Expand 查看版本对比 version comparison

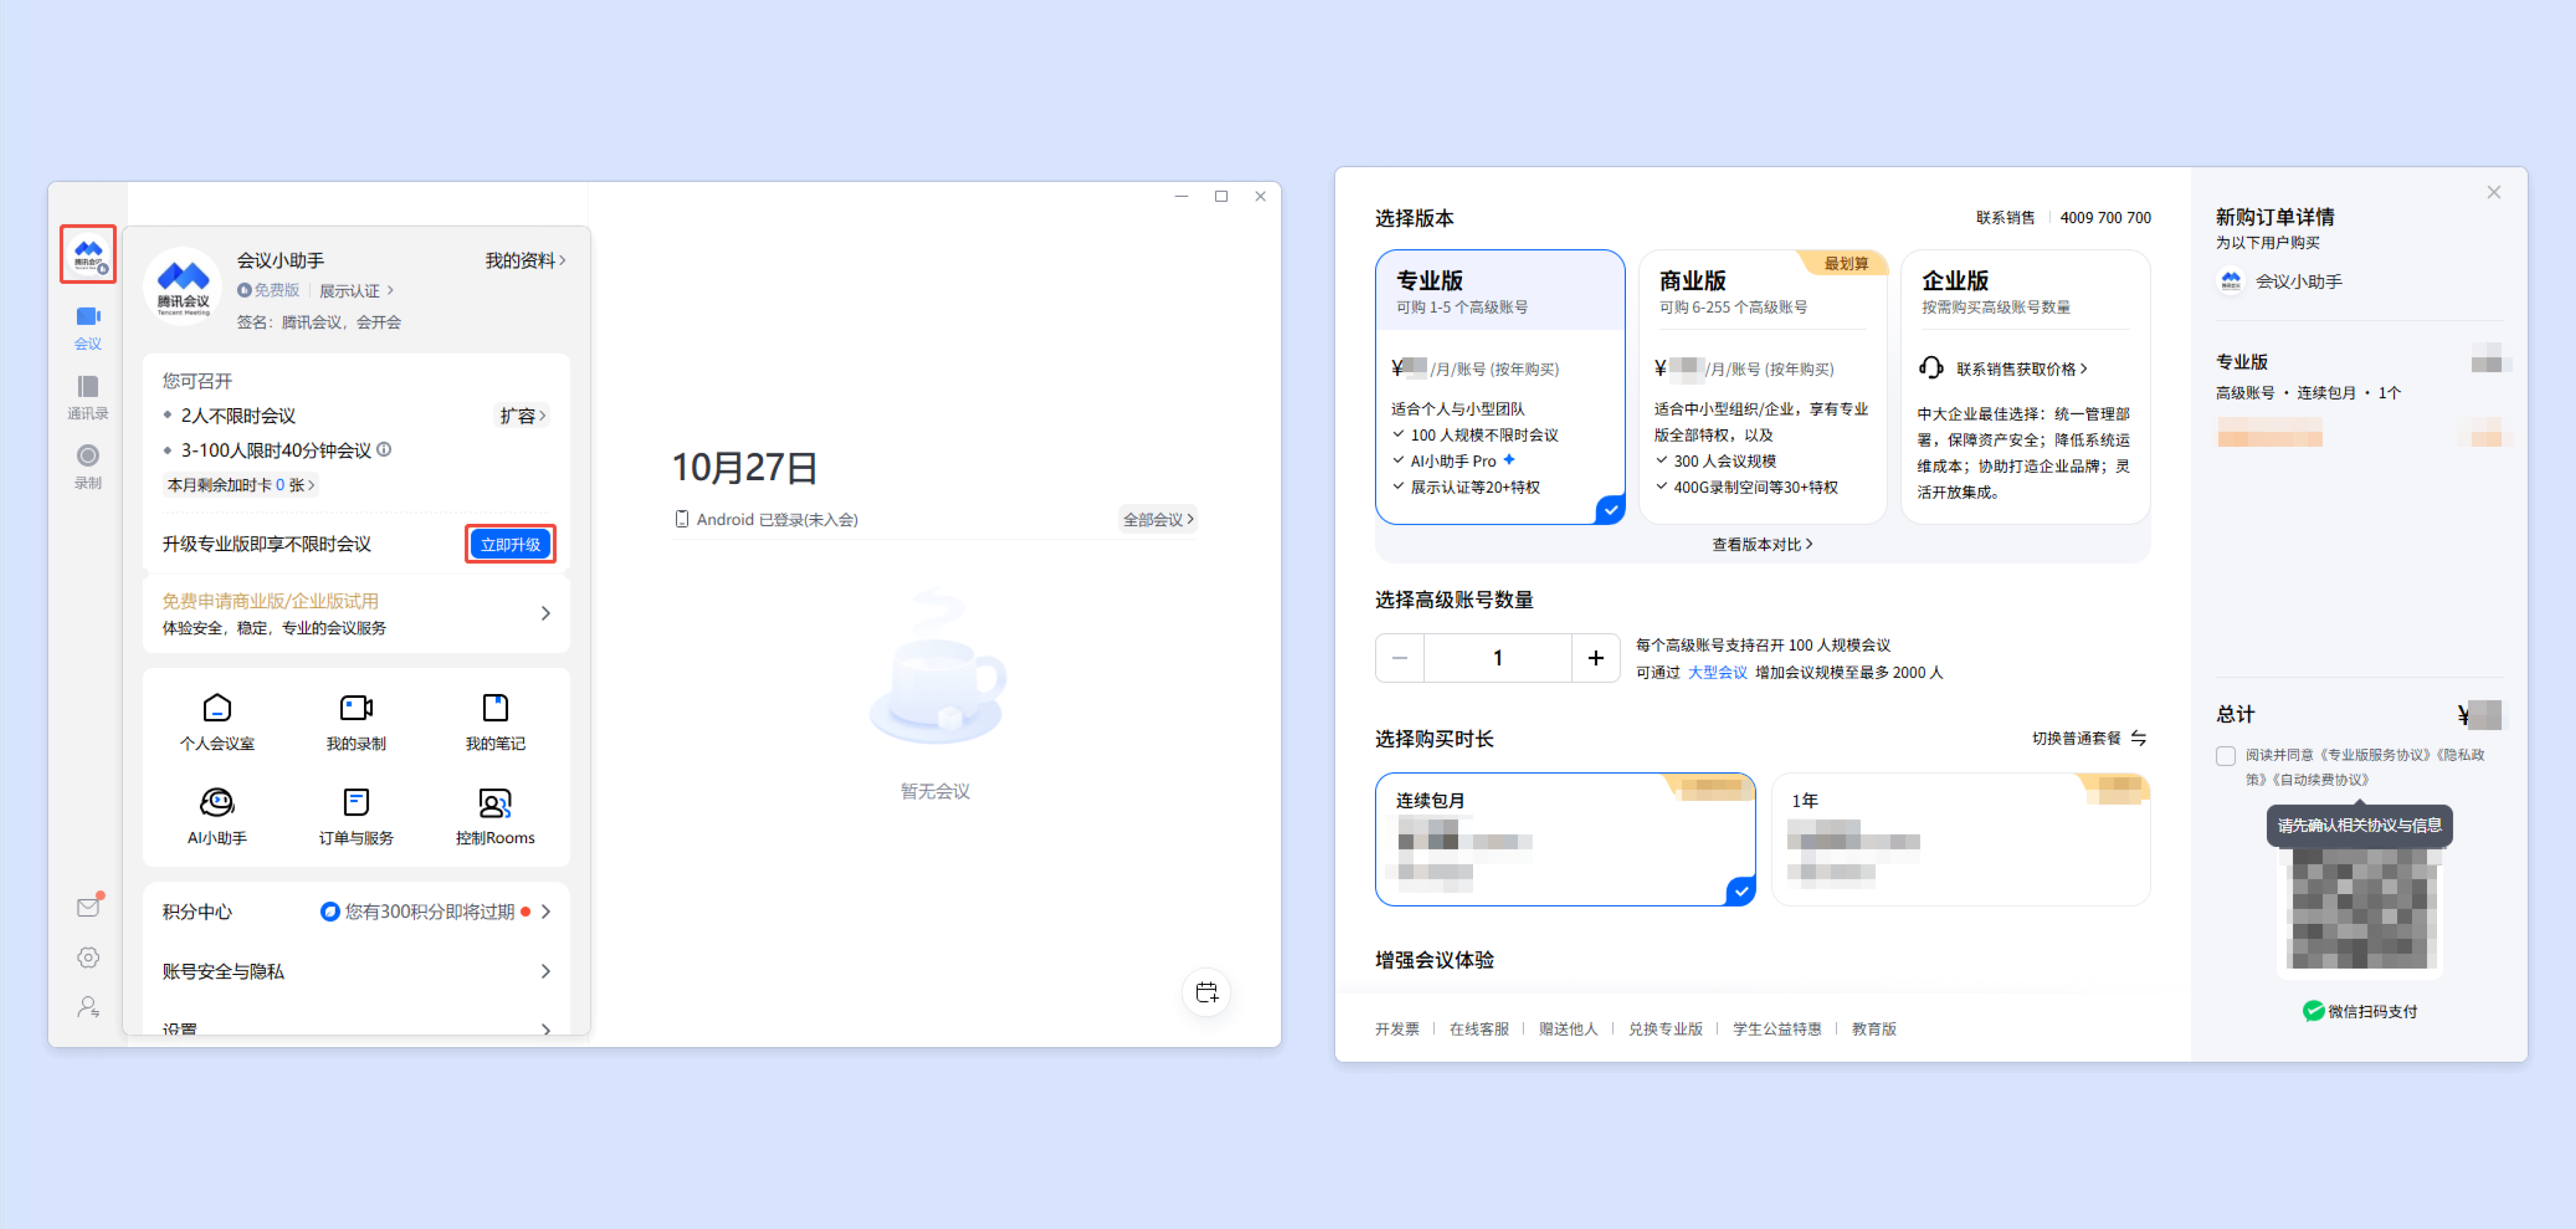tap(1762, 544)
